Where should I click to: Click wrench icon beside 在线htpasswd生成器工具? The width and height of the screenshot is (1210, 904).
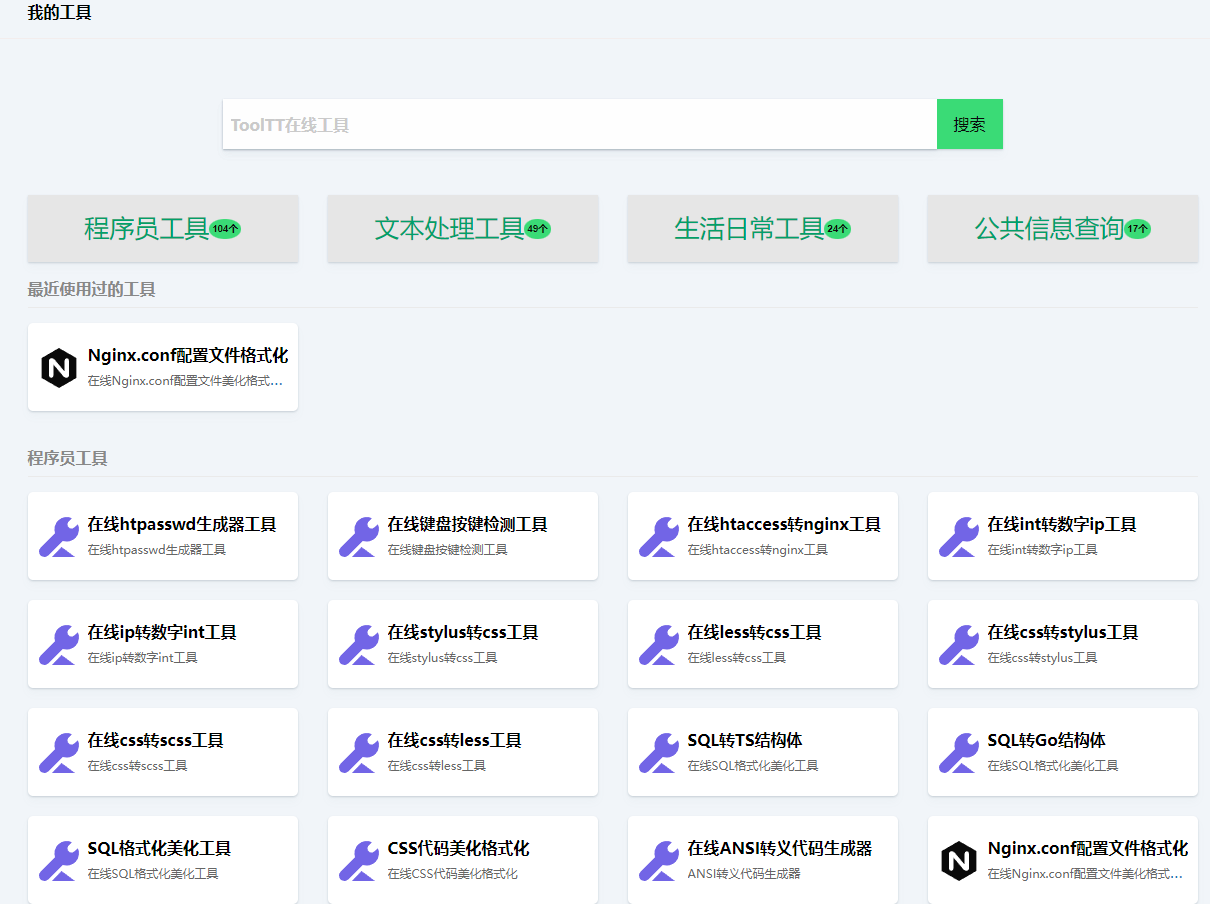click(x=59, y=536)
